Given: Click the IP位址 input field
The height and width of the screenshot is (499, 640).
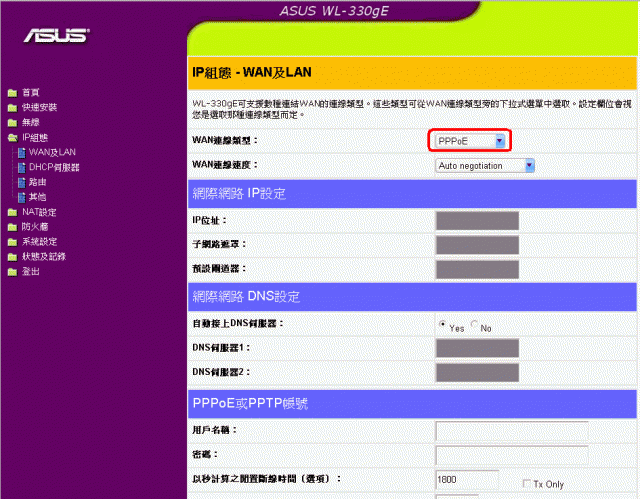Looking at the screenshot, I should click(477, 221).
